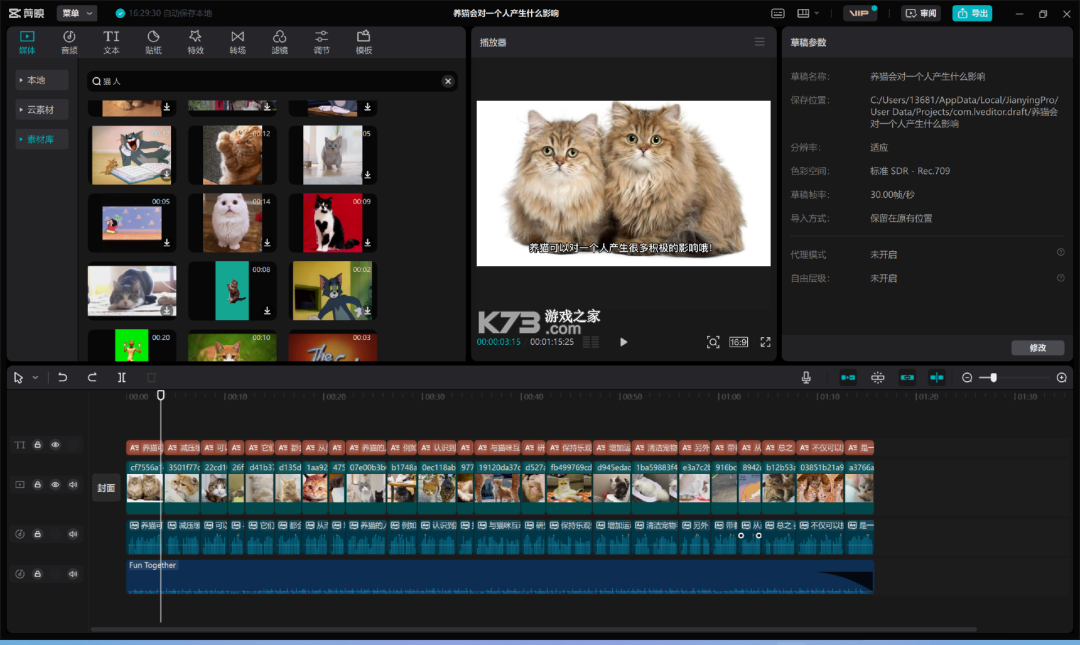Click the auto-save status check icon
Image resolution: width=1080 pixels, height=645 pixels.
[121, 13]
